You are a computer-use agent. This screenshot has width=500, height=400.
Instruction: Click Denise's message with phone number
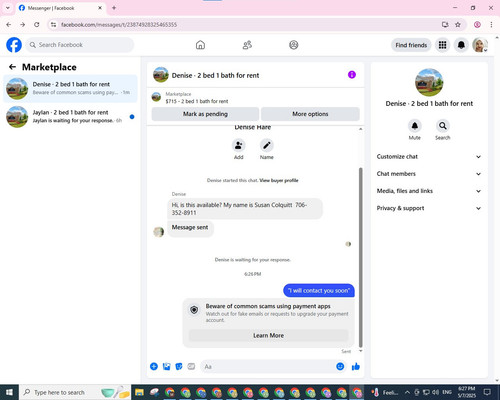coord(245,209)
